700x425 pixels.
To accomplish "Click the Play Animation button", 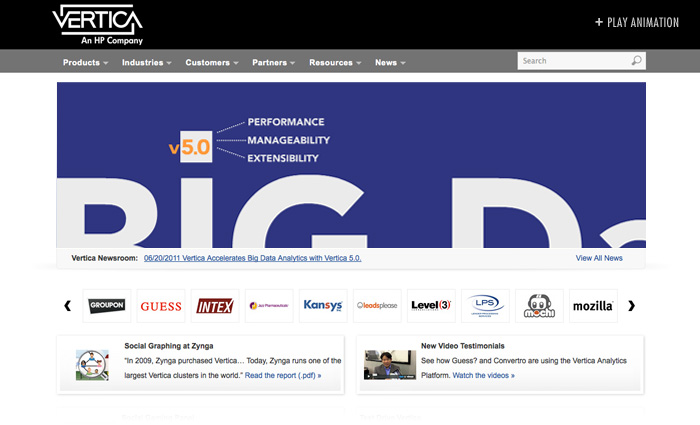I will 636,22.
